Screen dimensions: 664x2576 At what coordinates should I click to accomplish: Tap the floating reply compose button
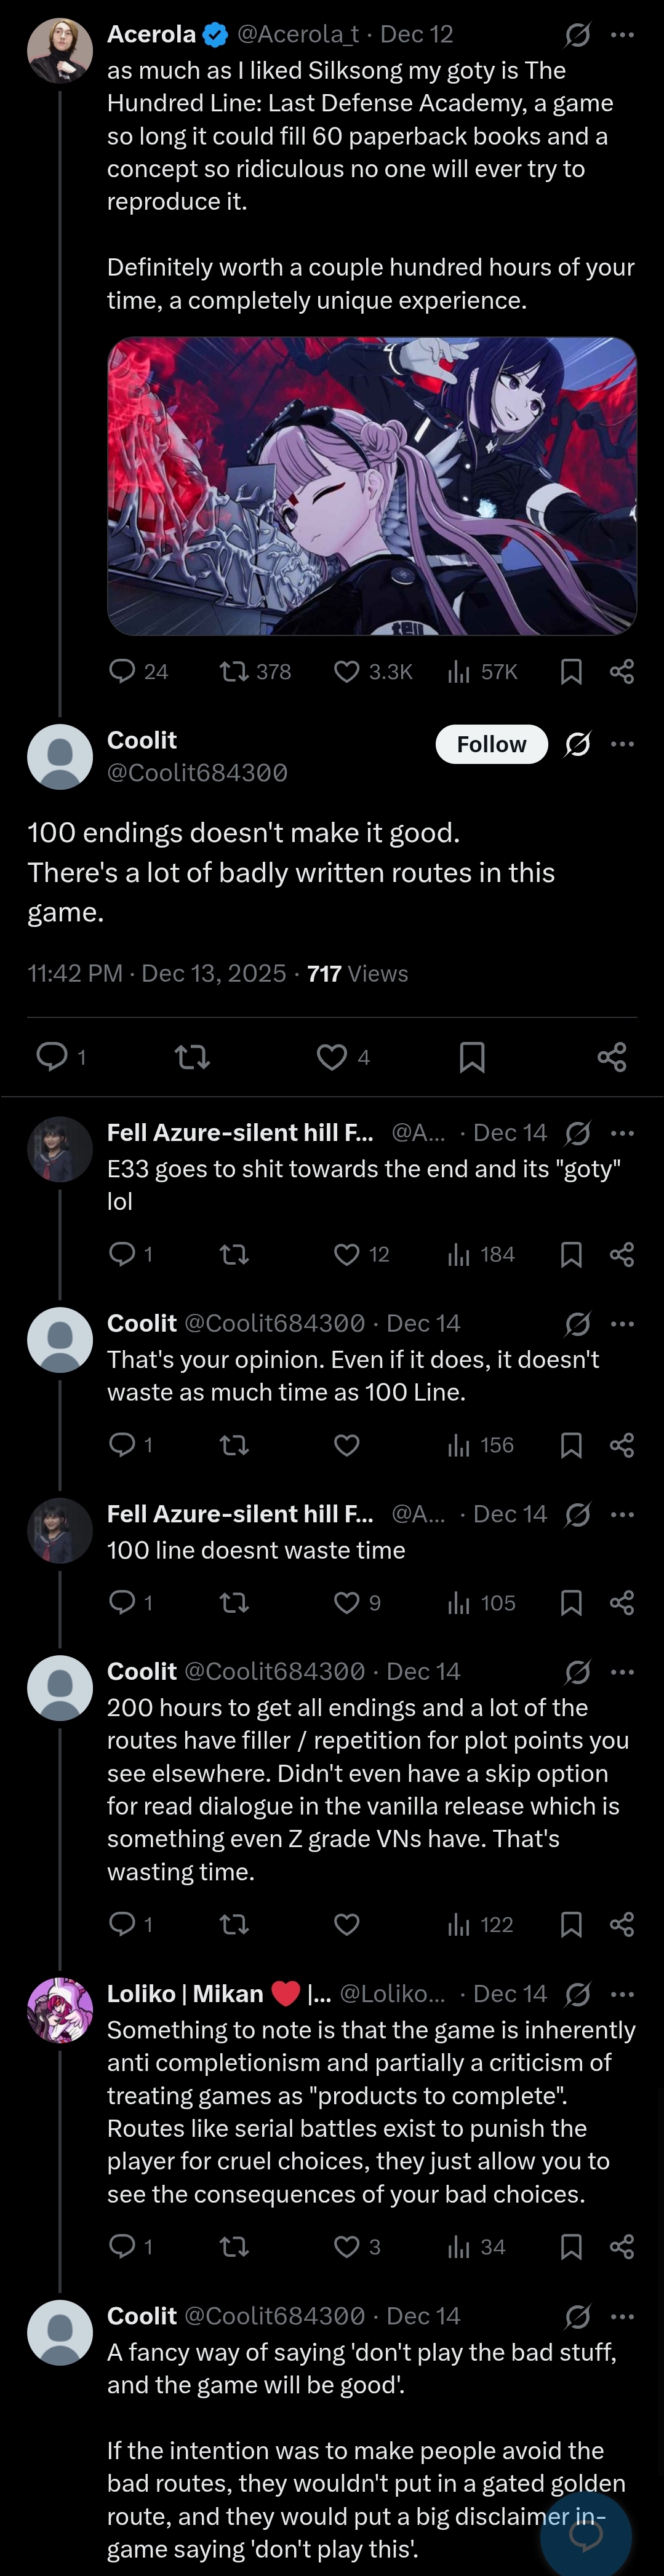[586, 2533]
